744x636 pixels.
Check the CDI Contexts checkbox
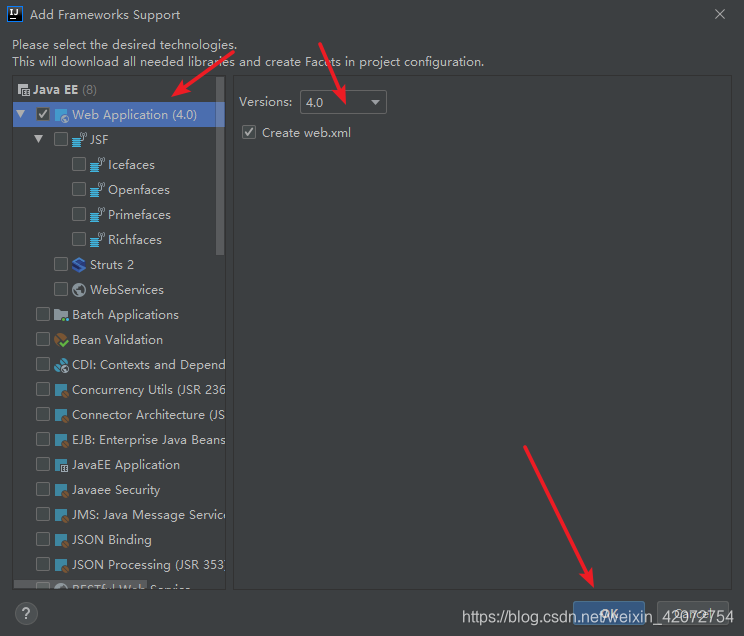click(x=43, y=364)
